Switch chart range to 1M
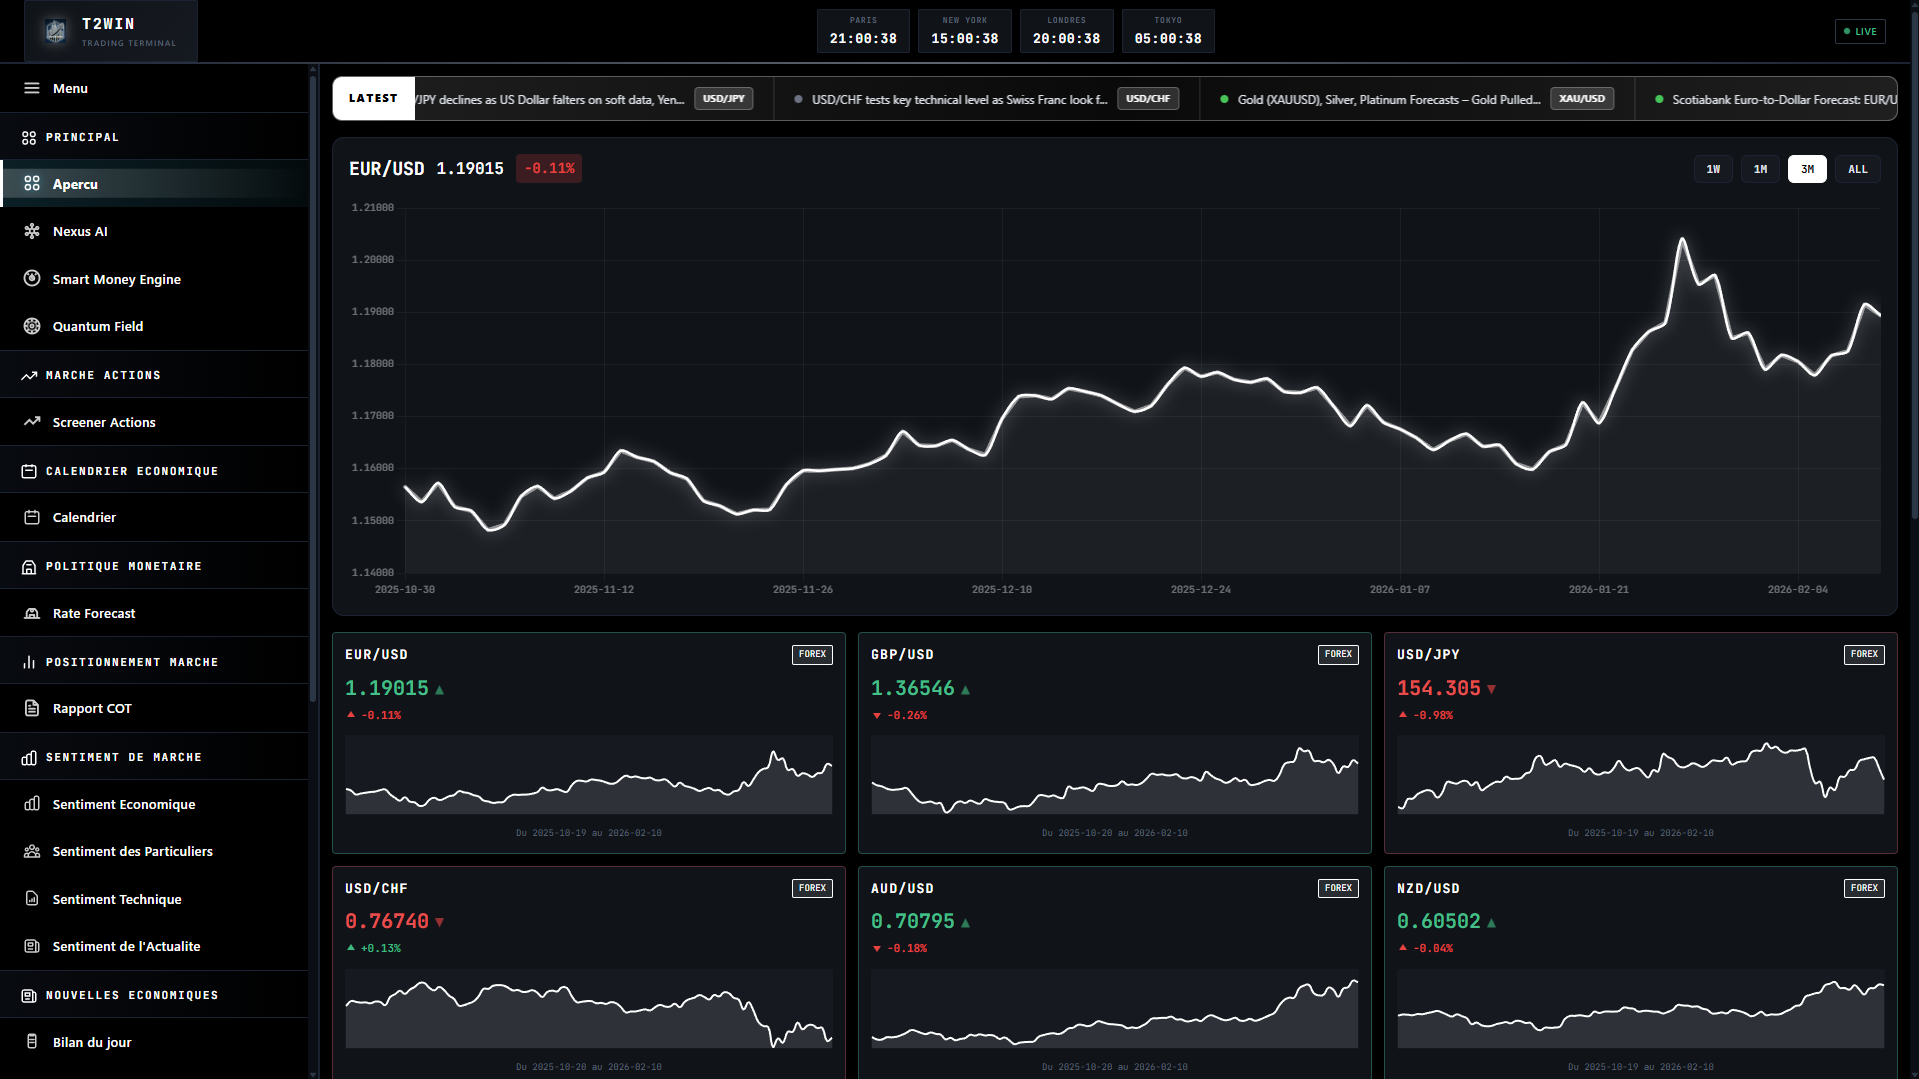The height and width of the screenshot is (1079, 1919). pyautogui.click(x=1760, y=169)
